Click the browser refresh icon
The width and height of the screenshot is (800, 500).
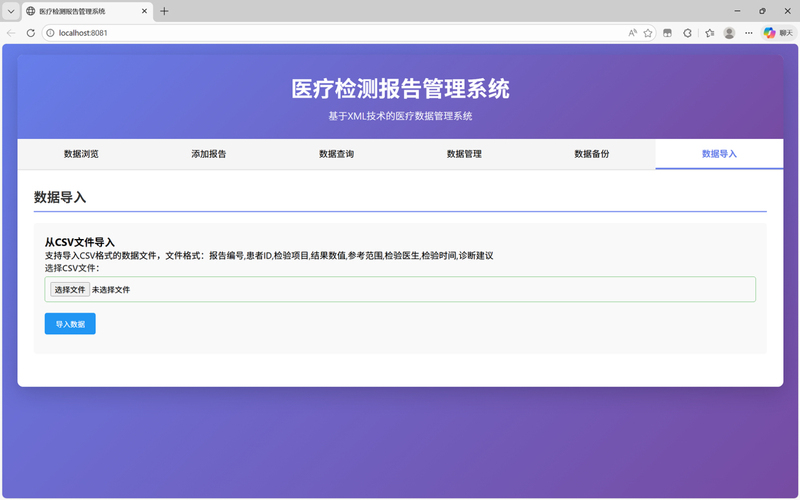point(30,33)
